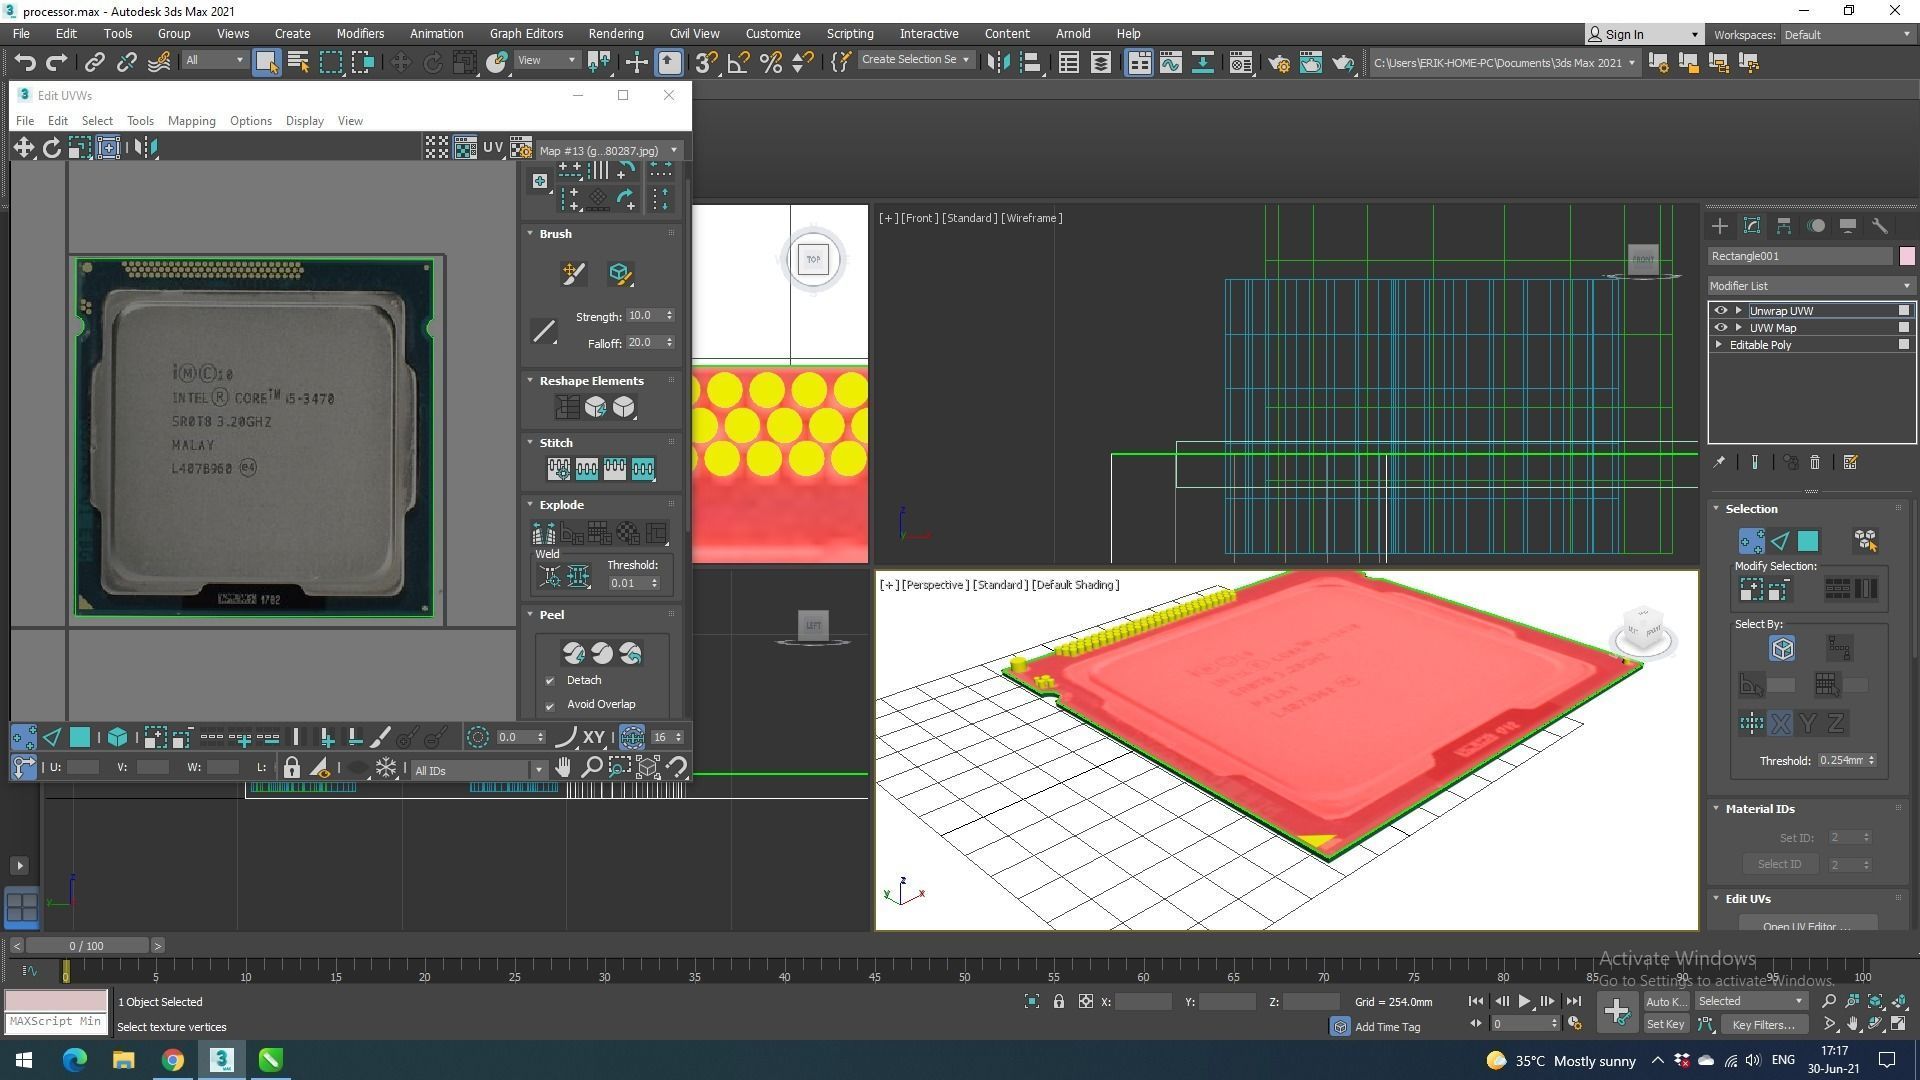1920x1080 pixels.
Task: Click the Pan view hand icon in Edit UVWs
Action: (563, 767)
